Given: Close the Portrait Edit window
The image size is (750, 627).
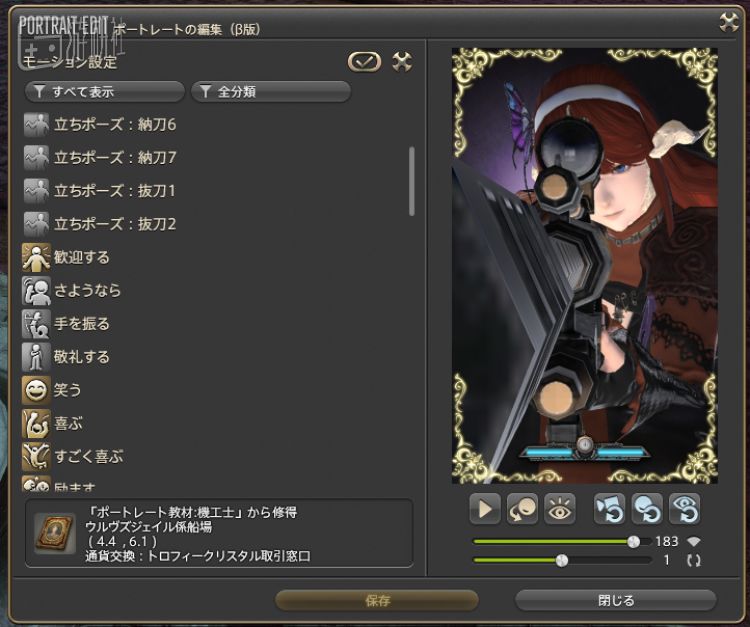Looking at the screenshot, I should click(x=728, y=22).
